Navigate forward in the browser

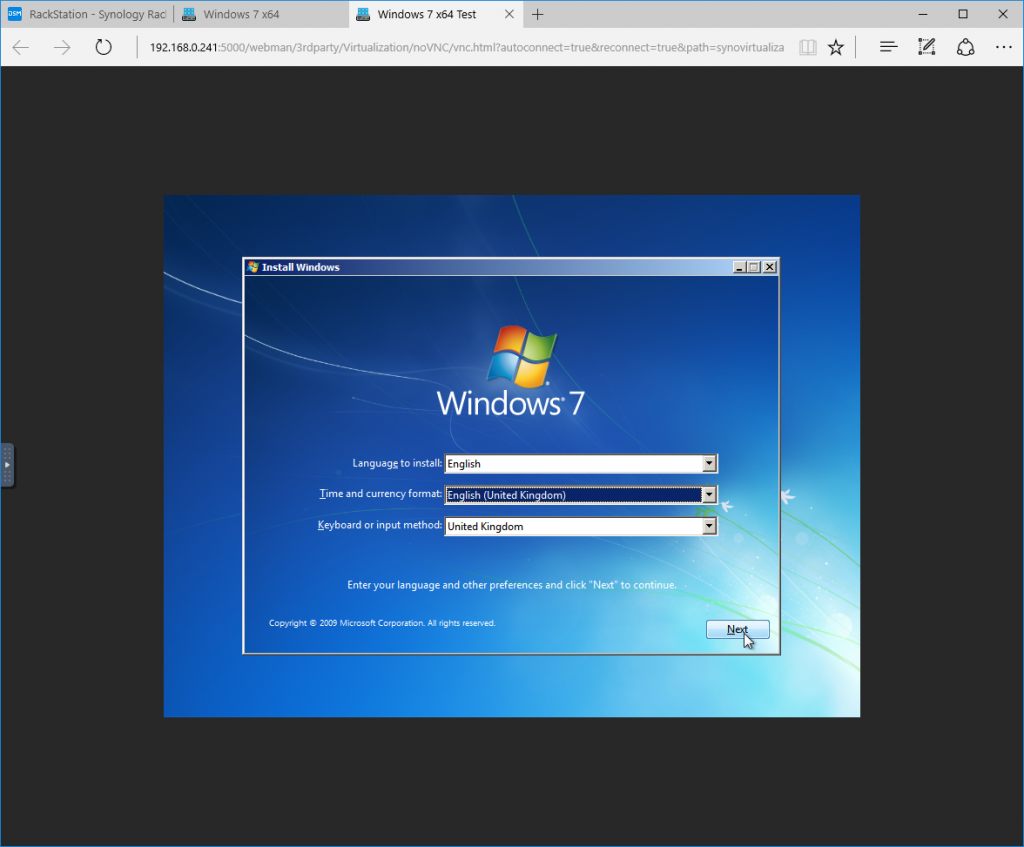click(61, 46)
